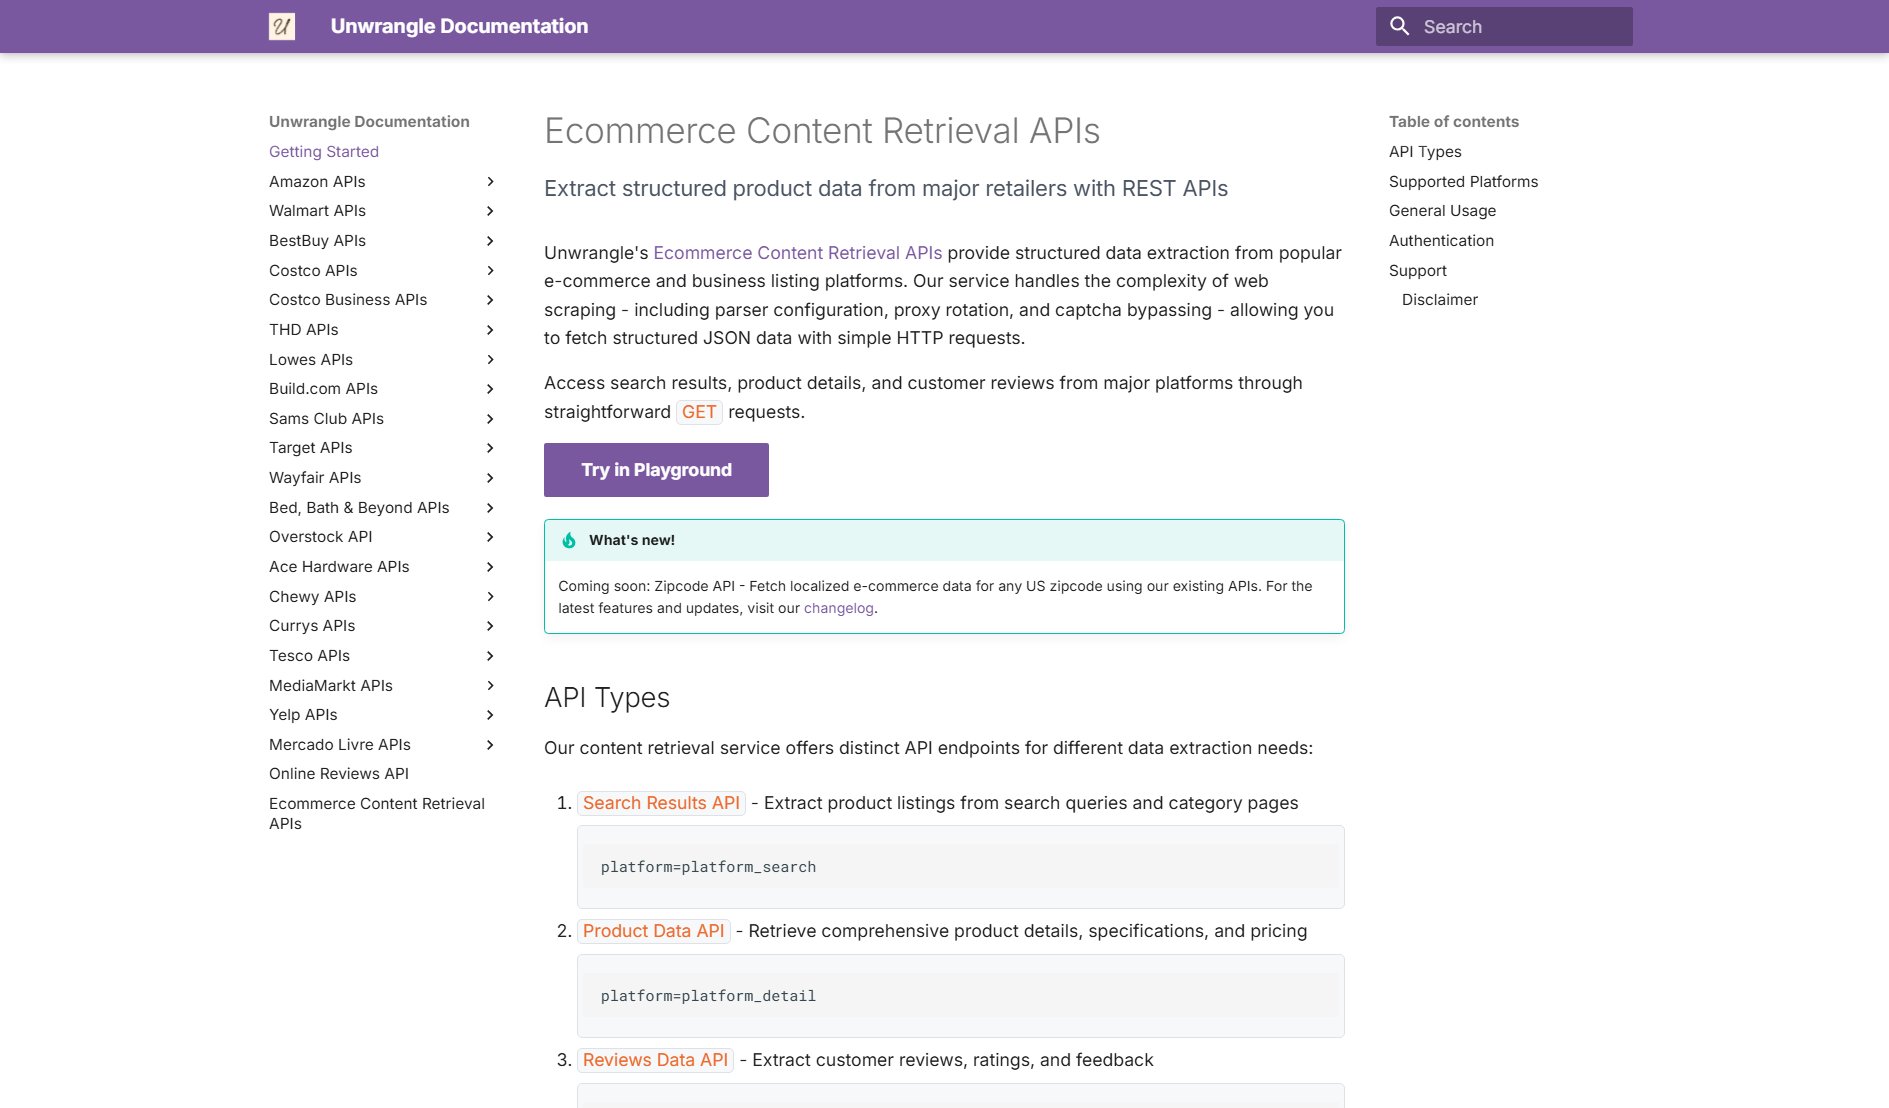Expand Mercado Livre APIs chevron
The image size is (1889, 1108).
point(490,745)
